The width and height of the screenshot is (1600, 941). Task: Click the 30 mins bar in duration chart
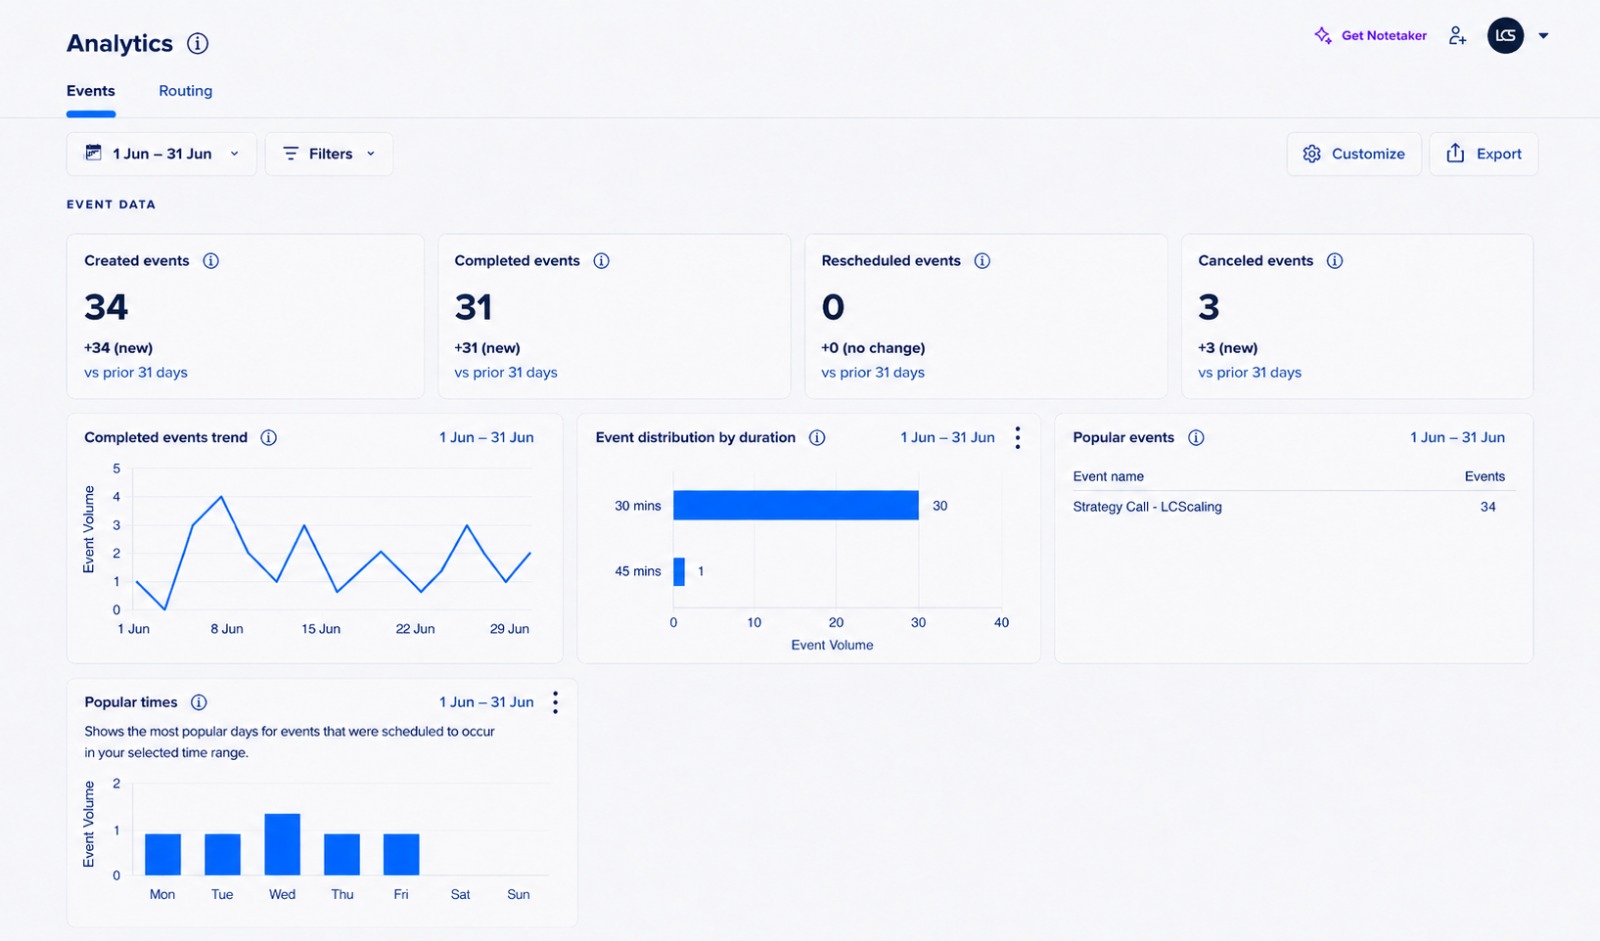click(x=796, y=505)
